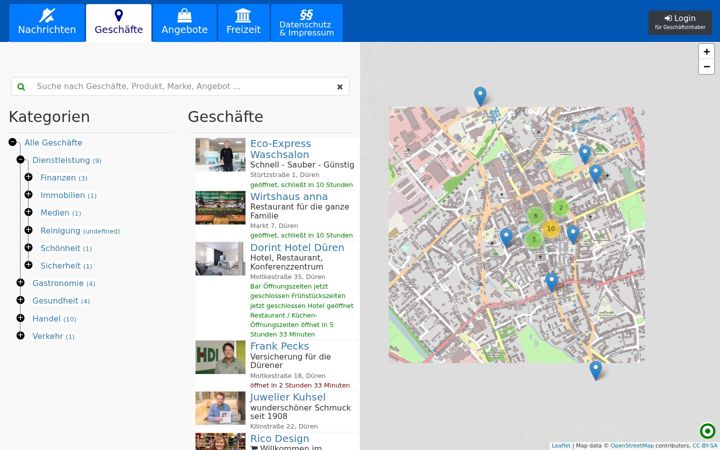The width and height of the screenshot is (720, 450).
Task: Open the Leaflet attribution link
Action: (x=561, y=445)
